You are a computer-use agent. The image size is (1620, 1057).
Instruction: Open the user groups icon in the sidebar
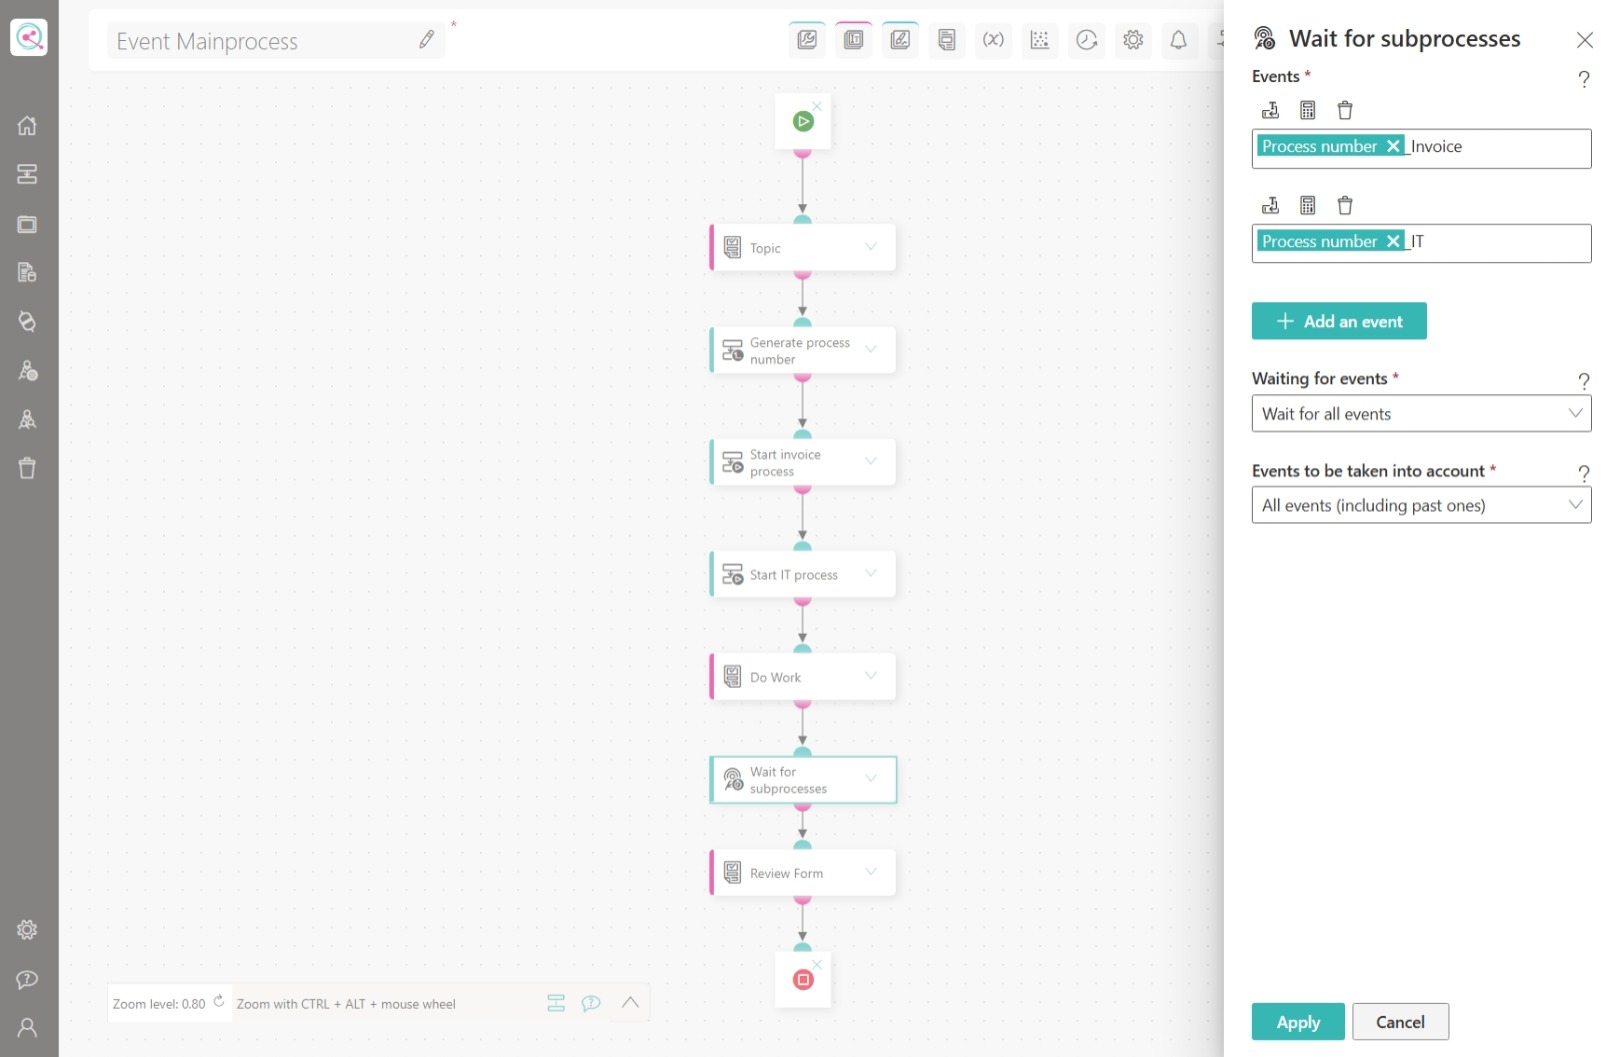point(27,419)
